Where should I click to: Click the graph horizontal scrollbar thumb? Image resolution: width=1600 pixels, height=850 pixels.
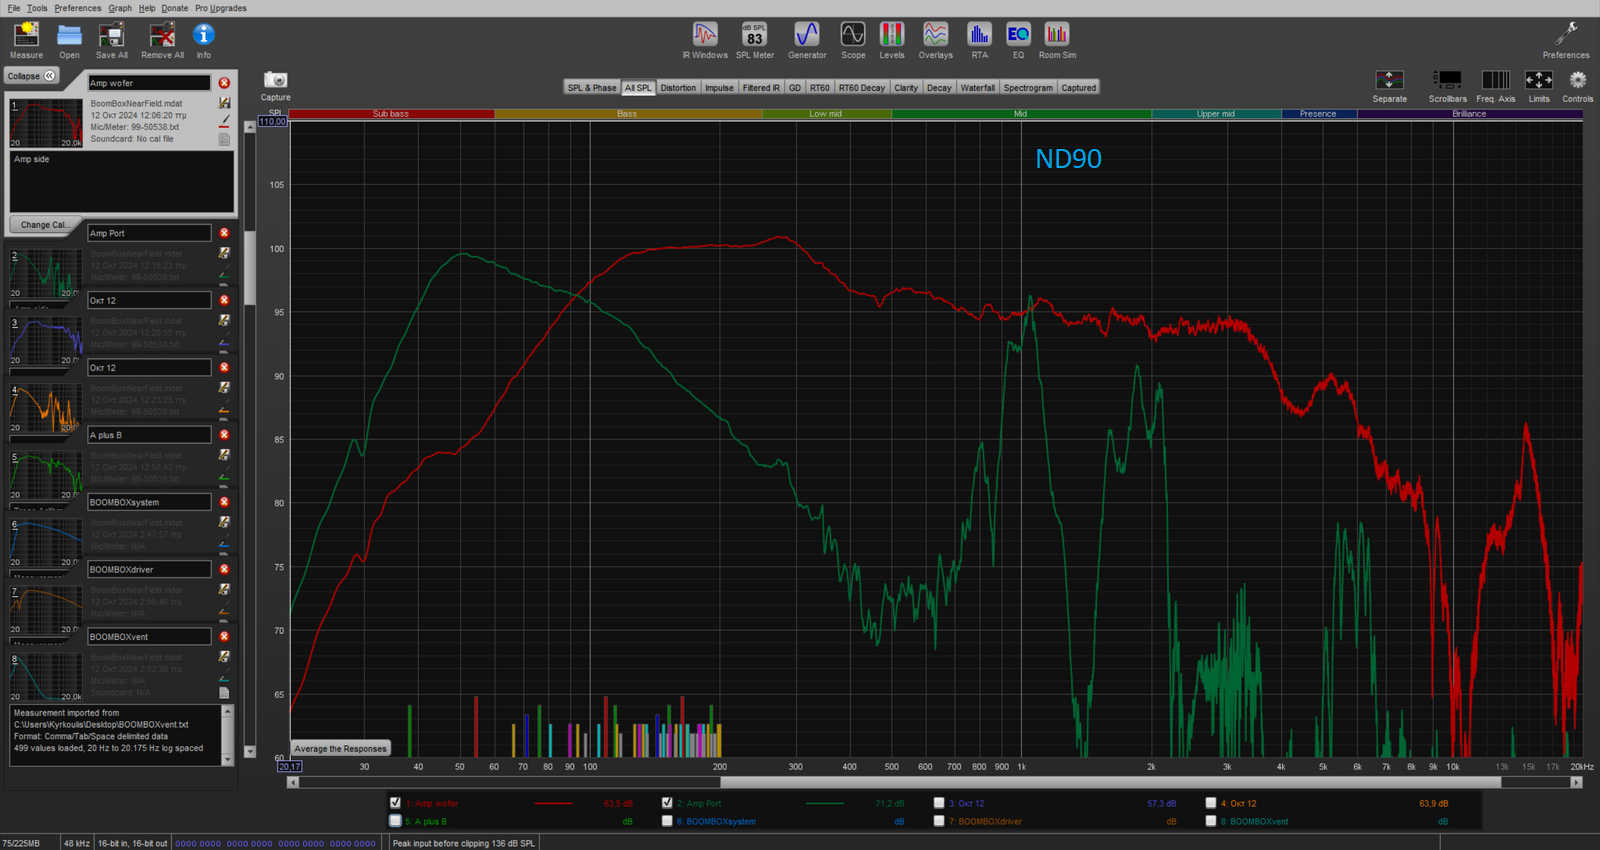point(1110,782)
